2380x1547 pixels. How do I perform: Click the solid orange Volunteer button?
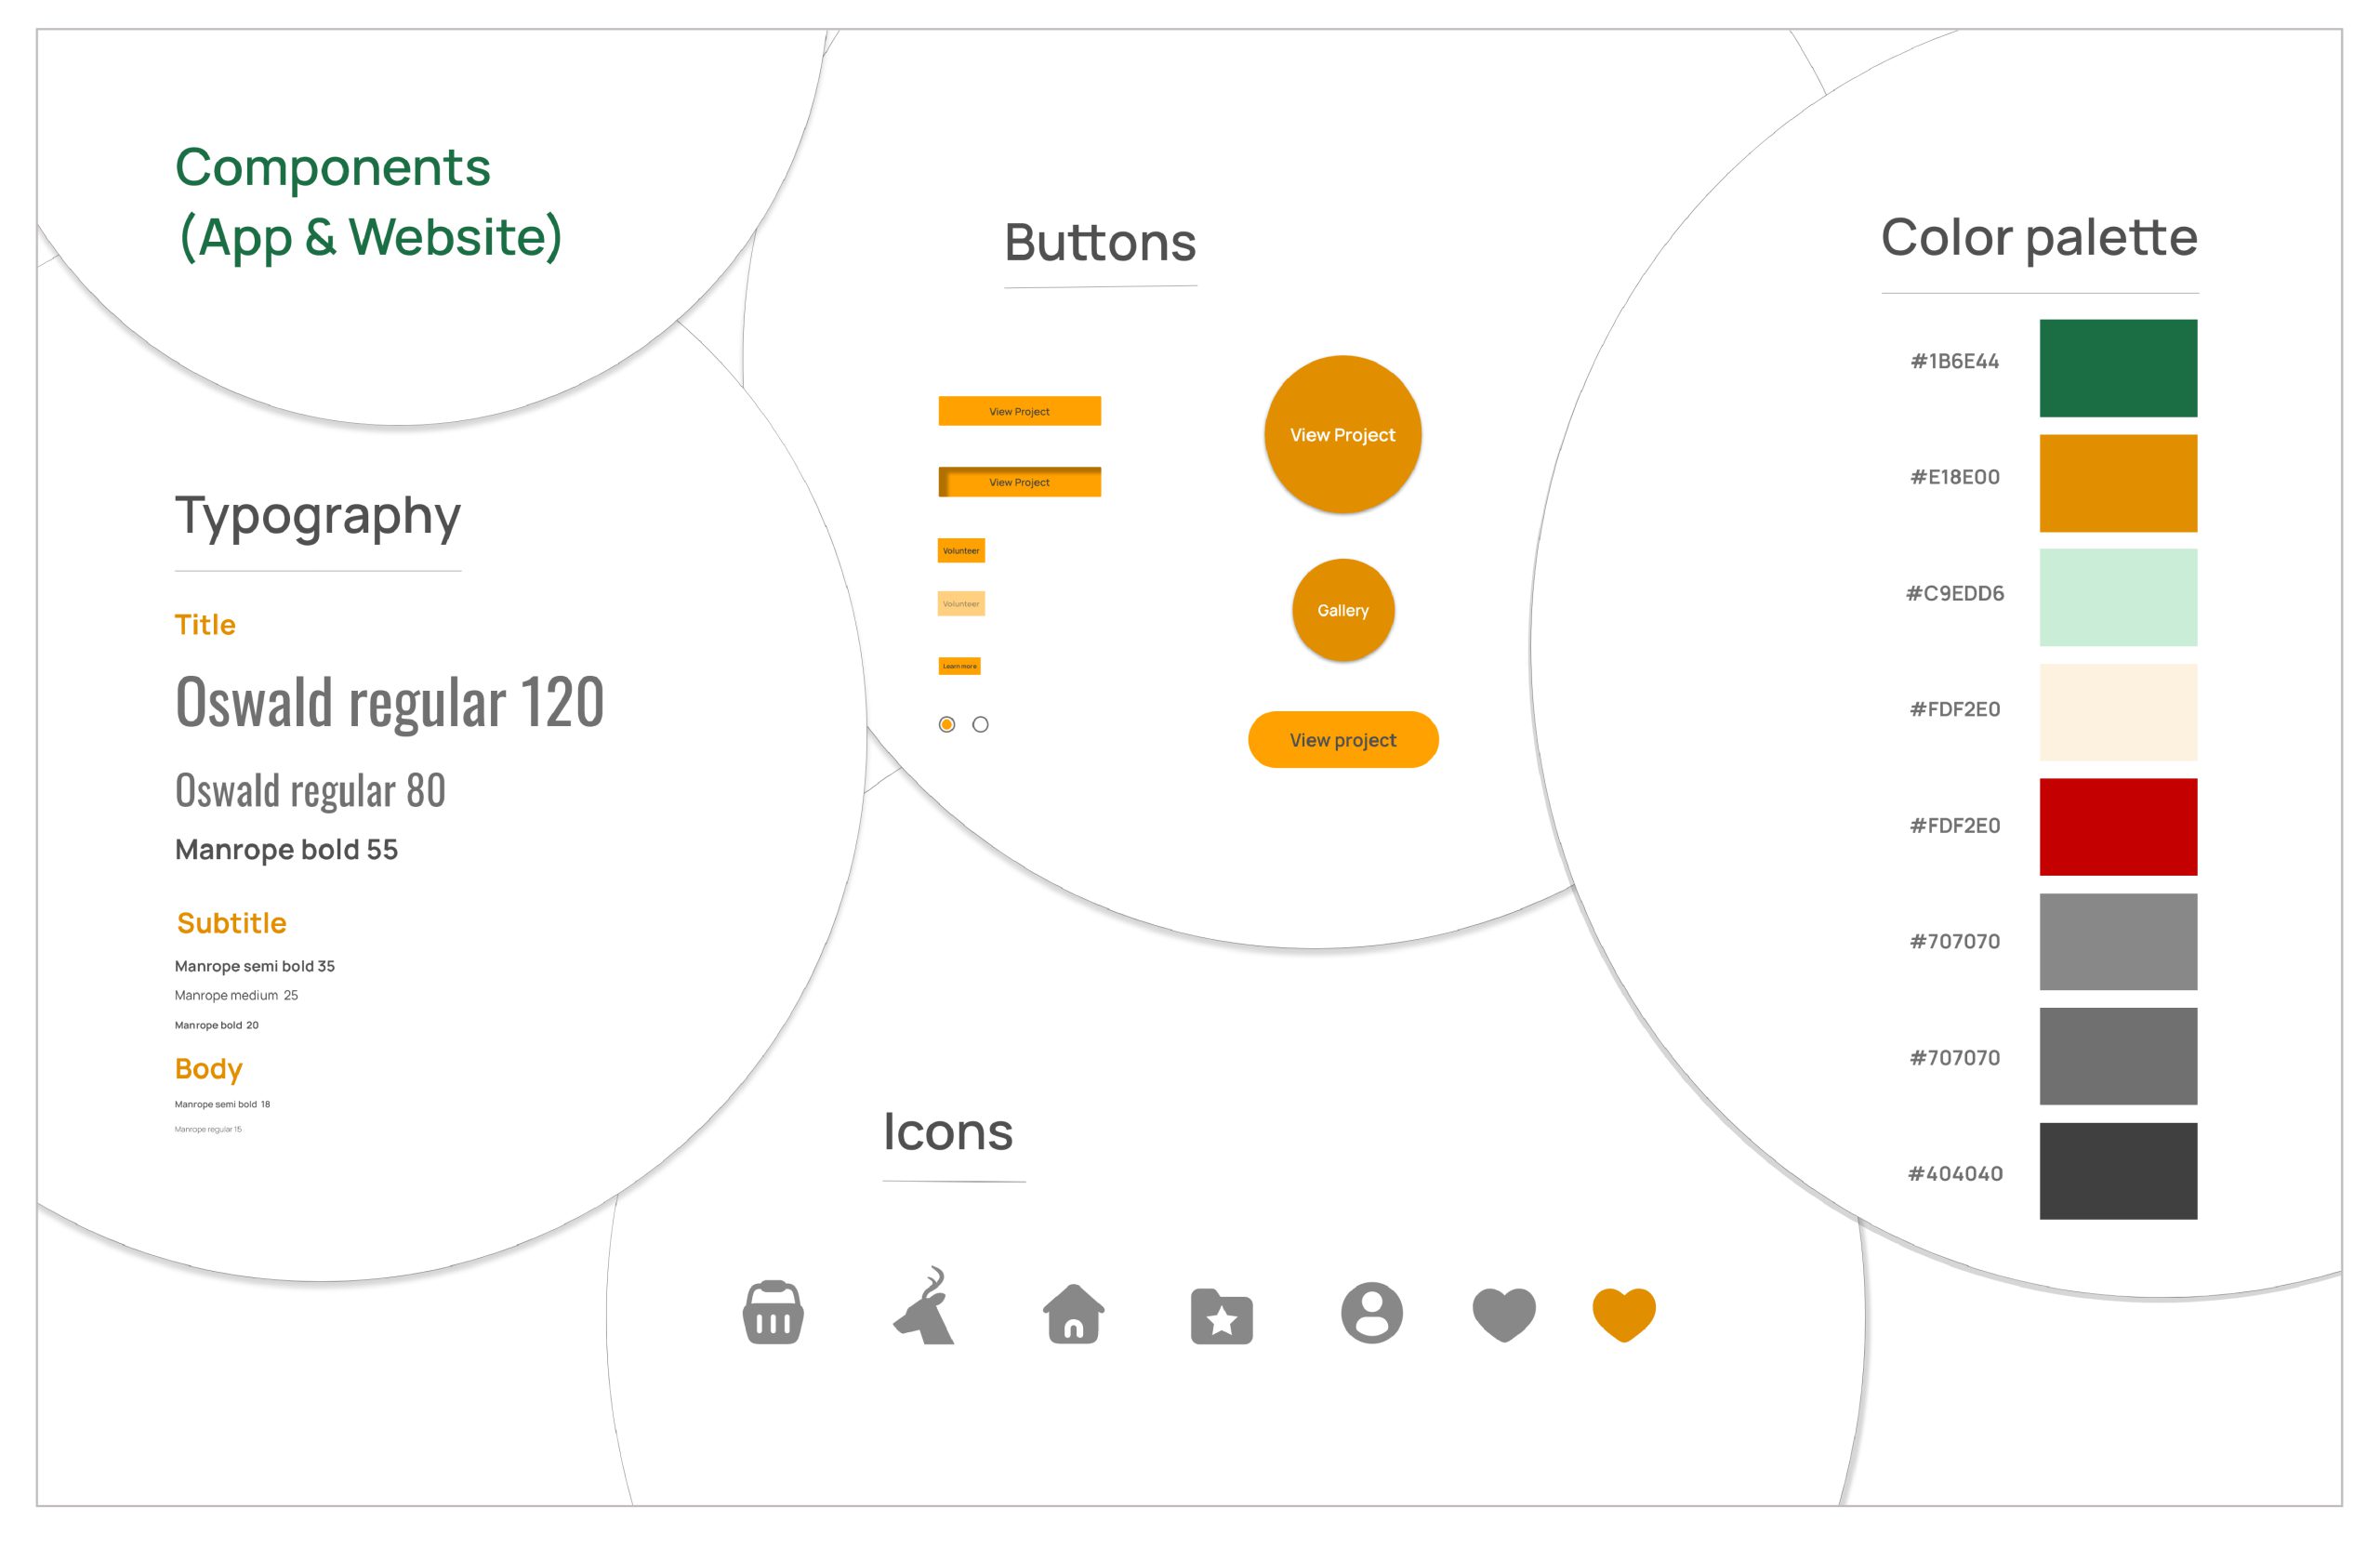pos(961,550)
